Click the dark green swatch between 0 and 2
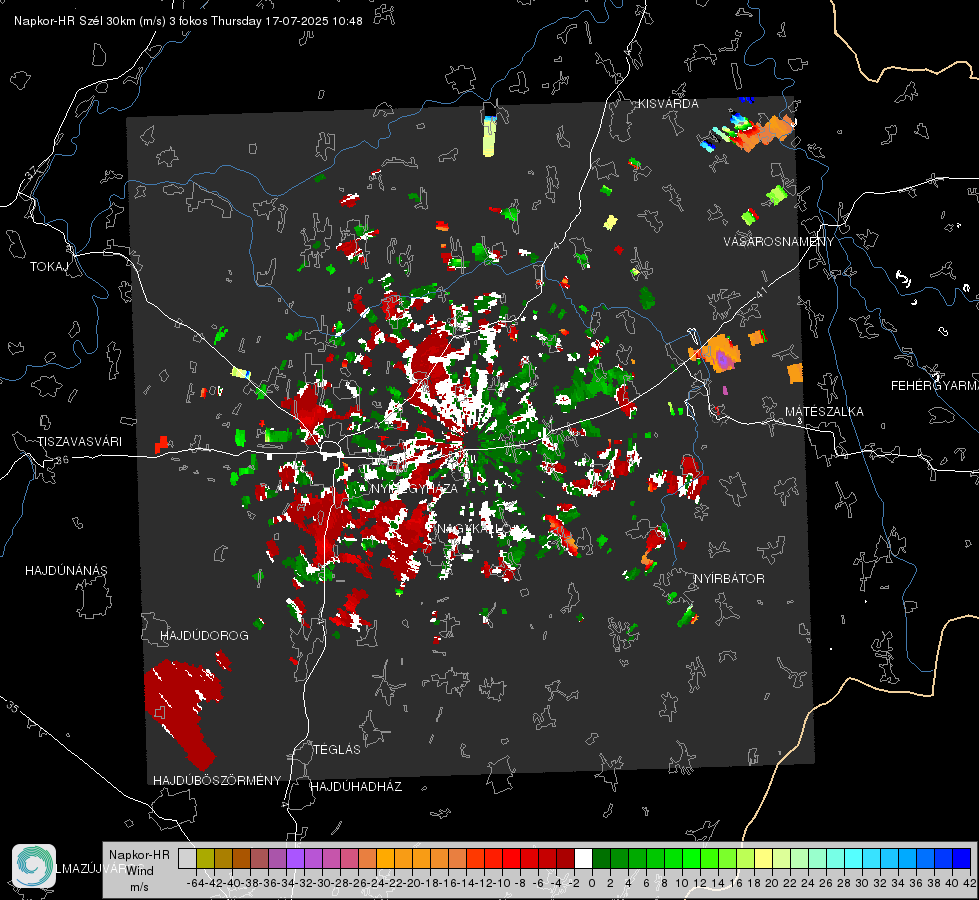This screenshot has width=979, height=900. pyautogui.click(x=601, y=858)
